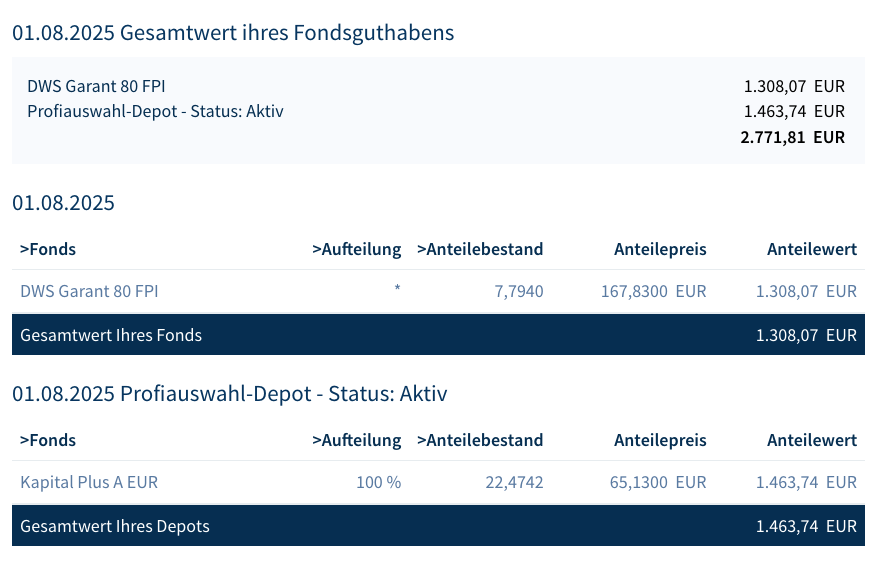Click the asterisk in the Aufteilung column

point(397,290)
